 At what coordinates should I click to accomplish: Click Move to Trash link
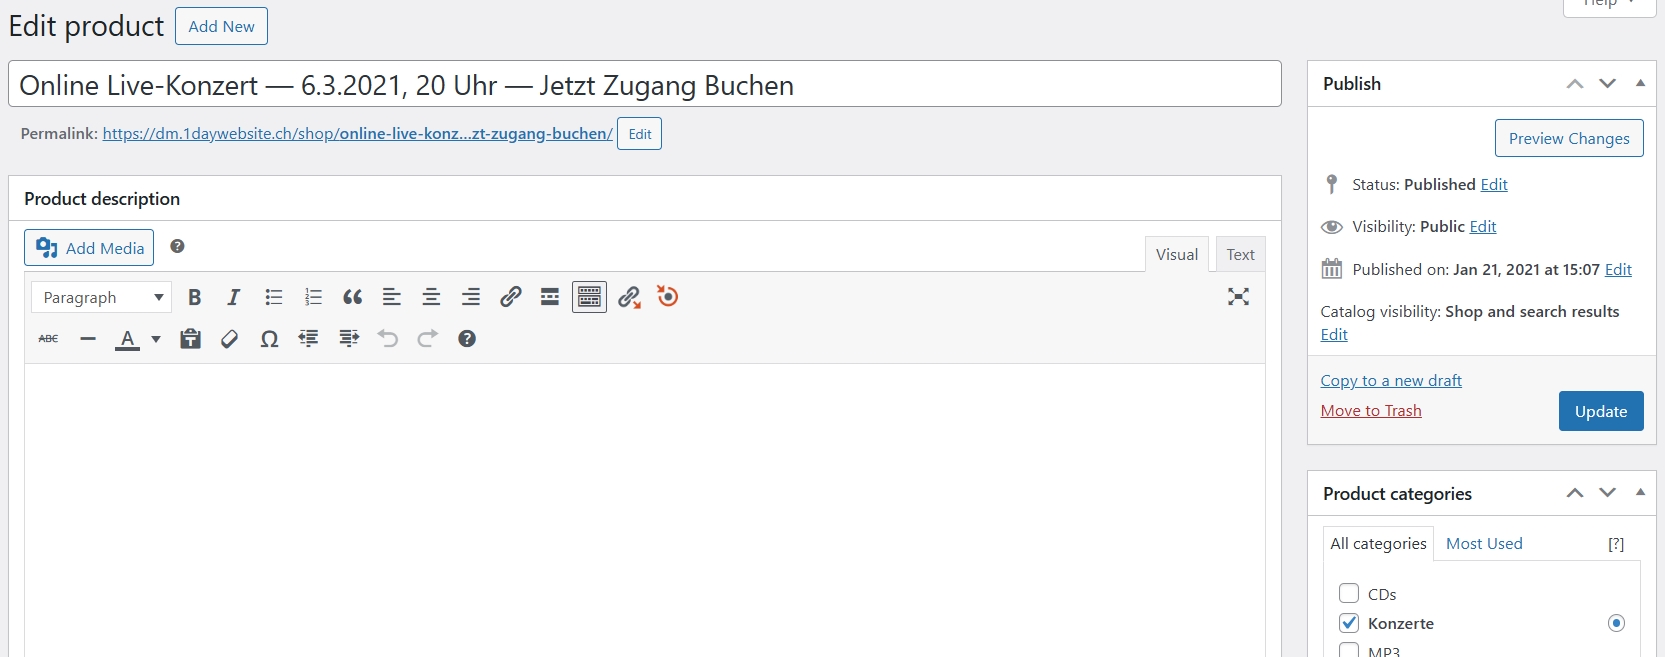(x=1371, y=410)
